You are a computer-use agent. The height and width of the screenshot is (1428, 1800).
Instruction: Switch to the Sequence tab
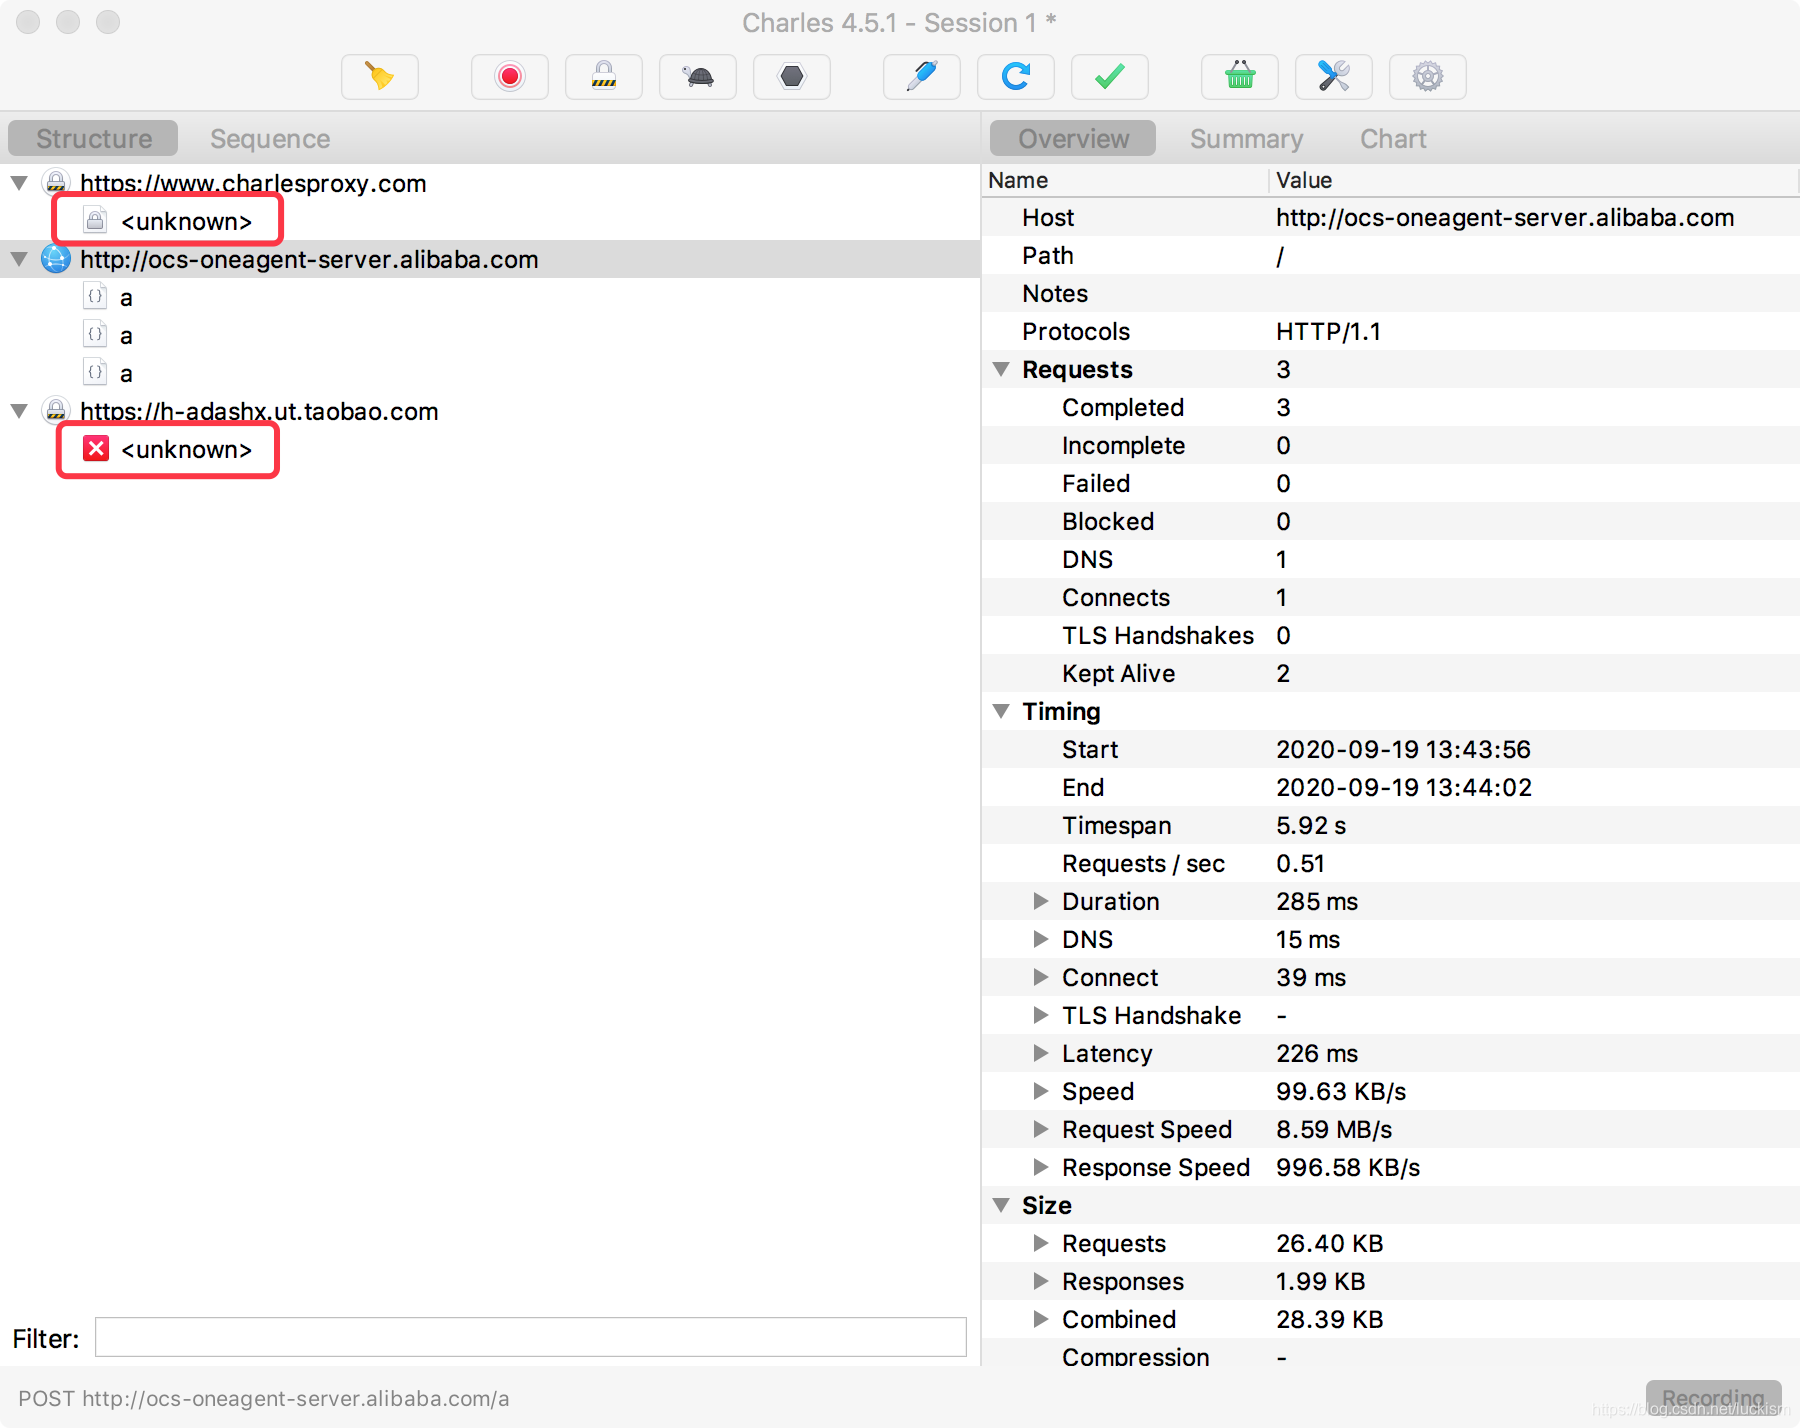pos(270,138)
